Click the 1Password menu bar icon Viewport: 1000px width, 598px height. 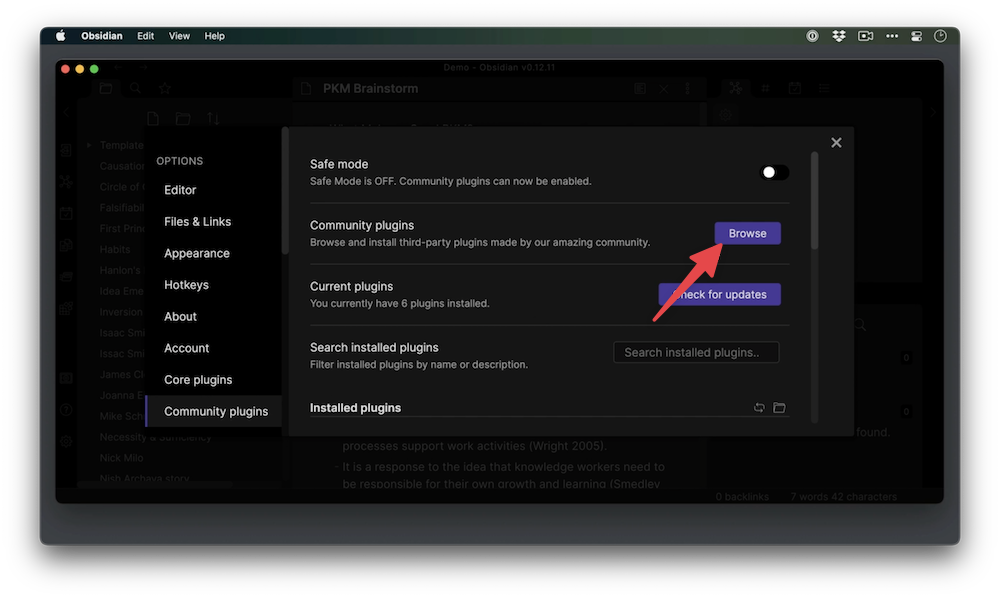click(812, 36)
